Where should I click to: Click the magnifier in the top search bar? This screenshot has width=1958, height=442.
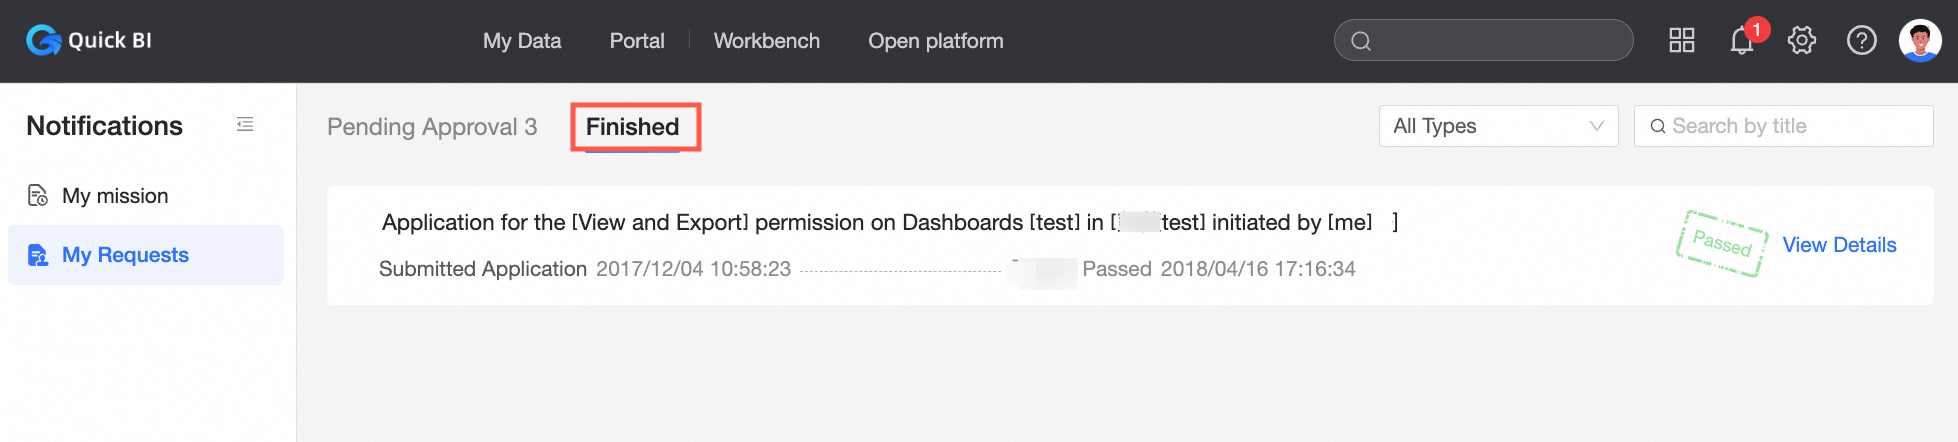(1361, 41)
